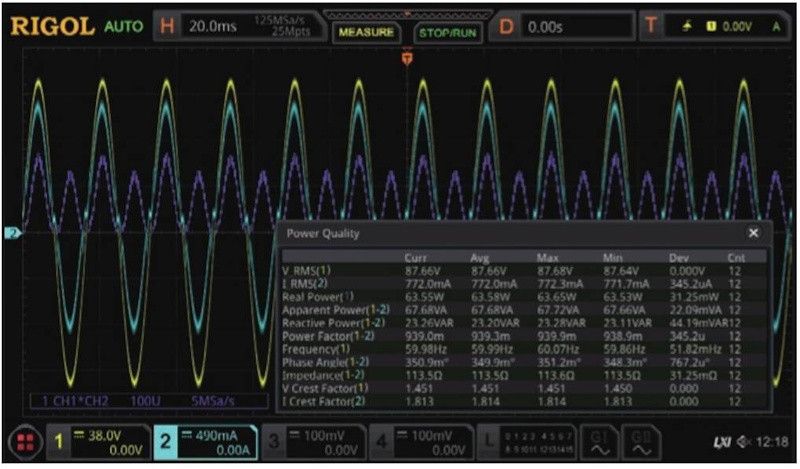Toggle channel 2 with 490mA scale
This screenshot has width=800, height=469.
[203, 441]
